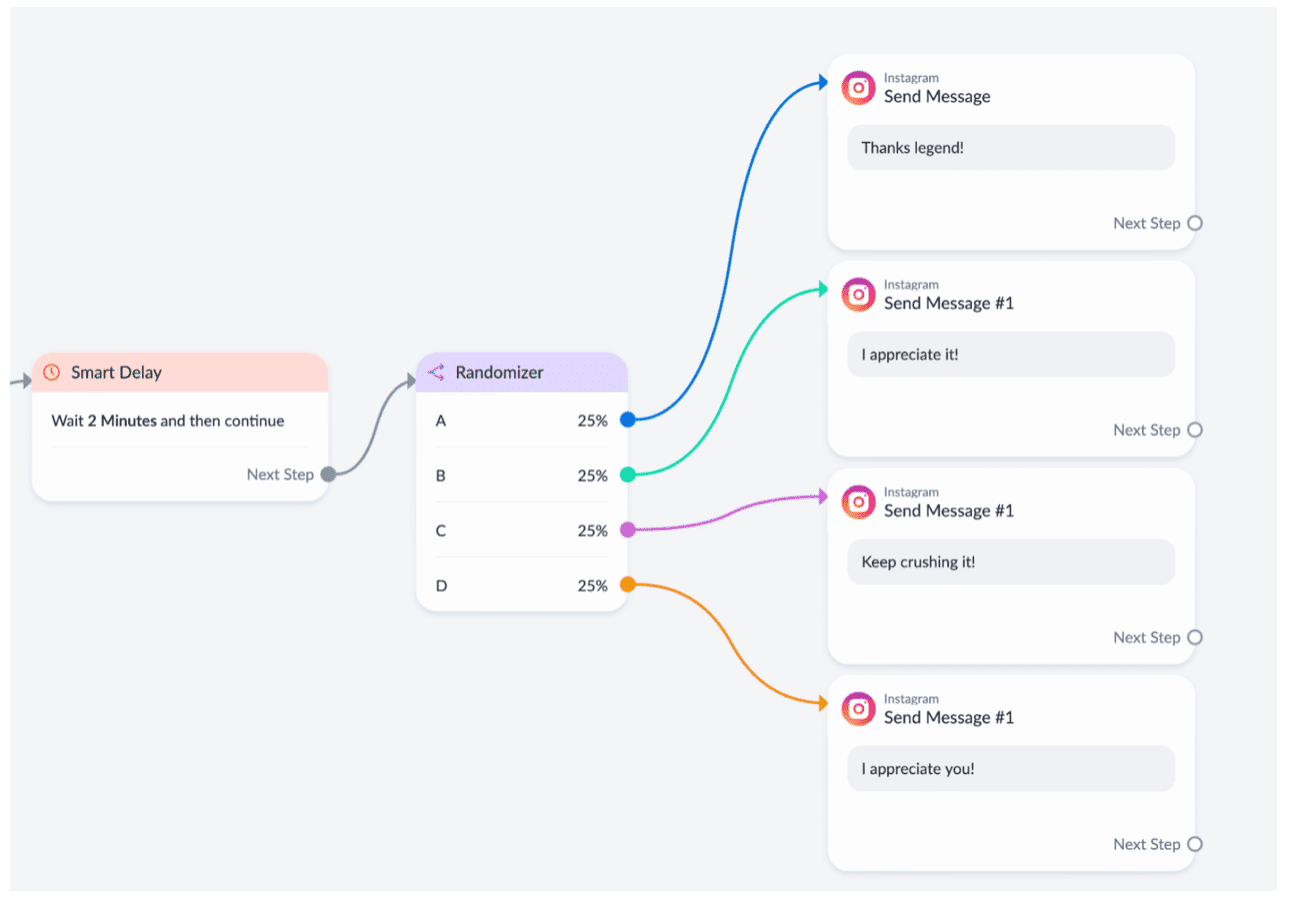Click the Smart Delay clock icon
Screen dimensions: 1292x902
pos(52,372)
